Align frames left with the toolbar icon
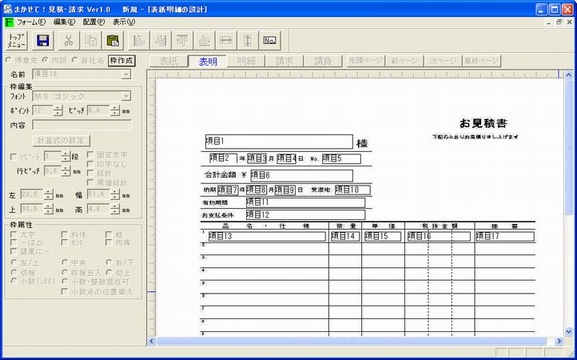 pos(138,40)
